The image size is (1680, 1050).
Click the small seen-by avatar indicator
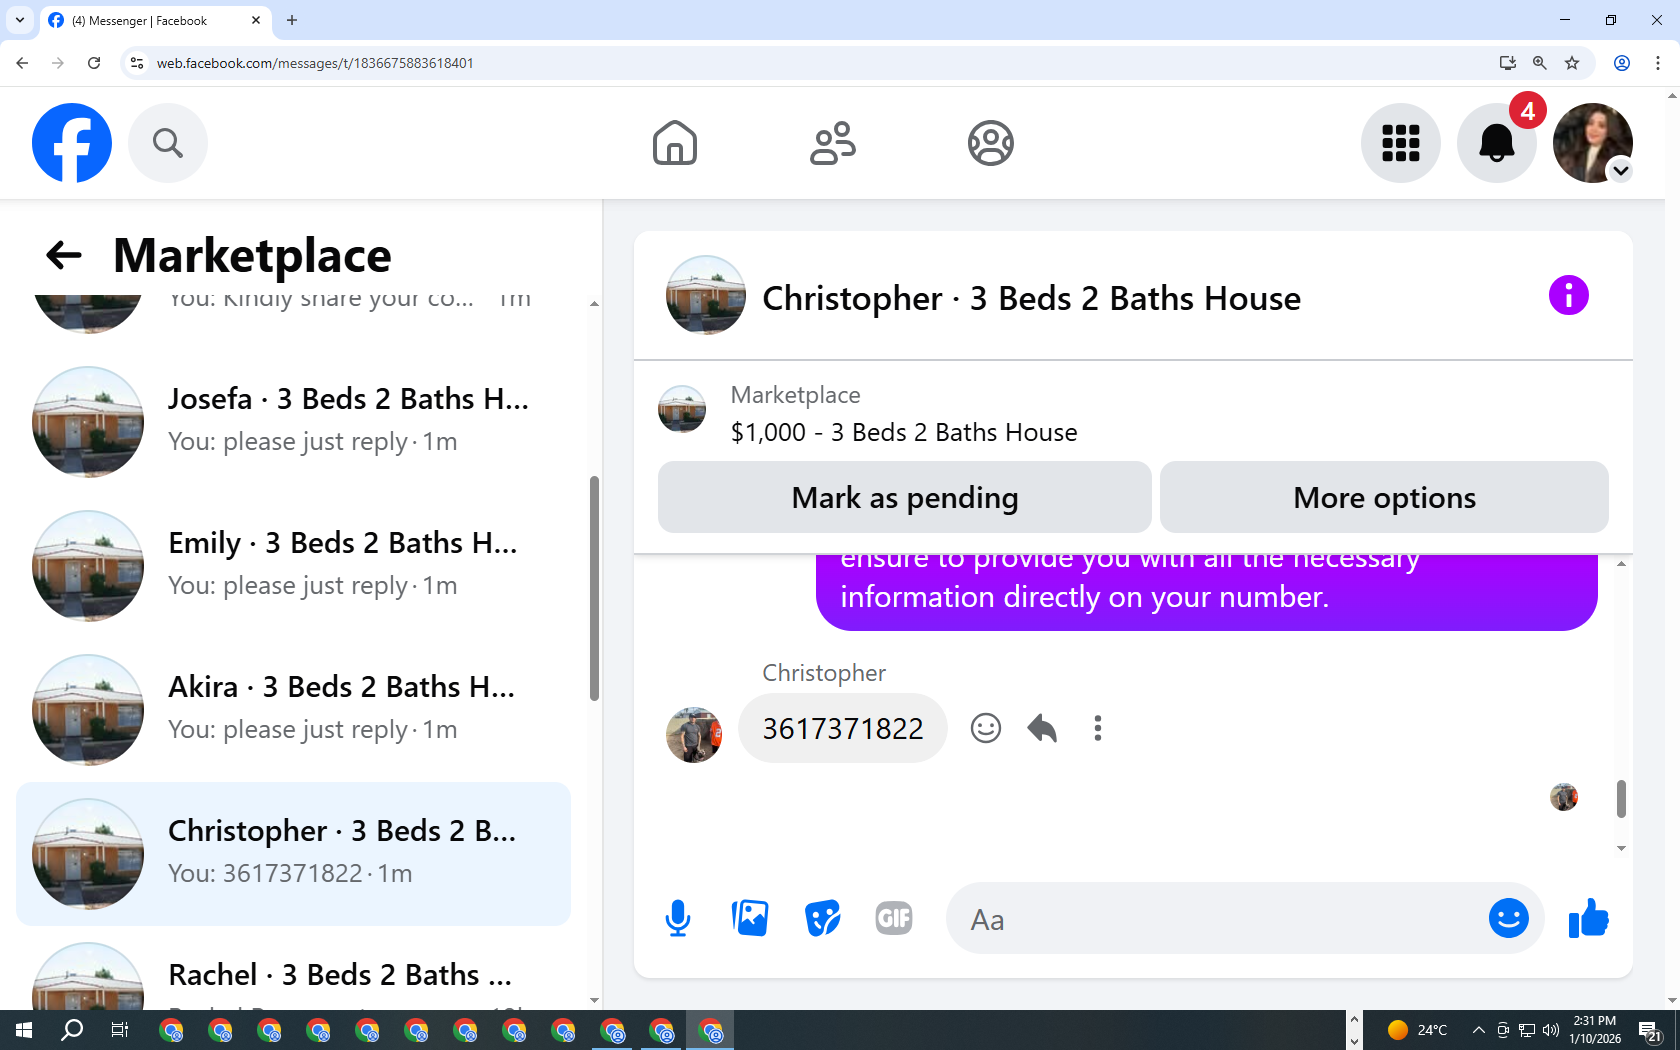point(1564,797)
